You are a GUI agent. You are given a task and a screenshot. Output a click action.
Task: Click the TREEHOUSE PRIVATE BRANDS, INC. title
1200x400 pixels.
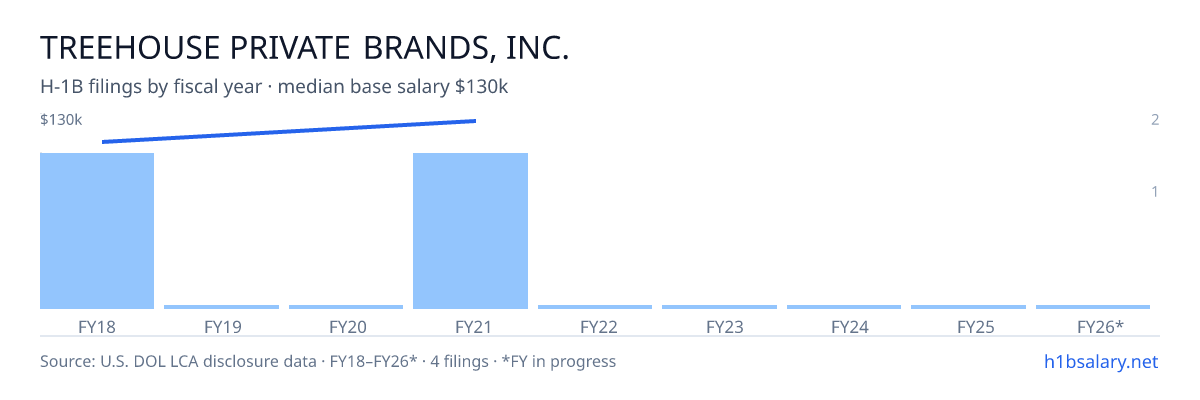[x=304, y=48]
